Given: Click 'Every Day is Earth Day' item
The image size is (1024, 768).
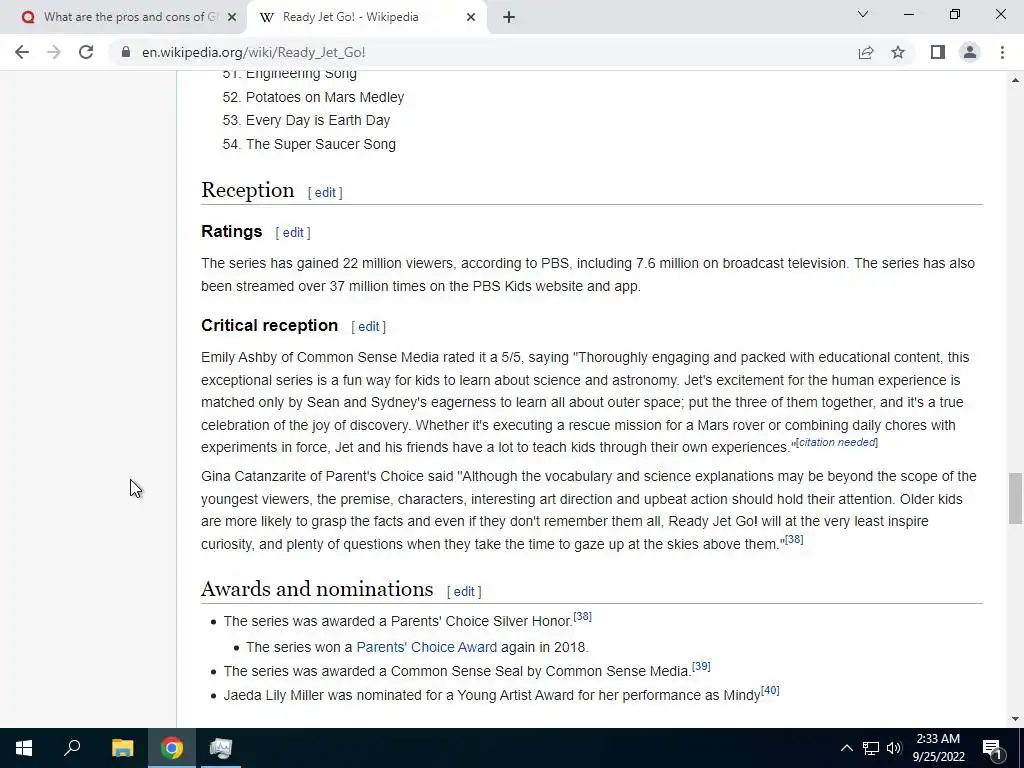Looking at the screenshot, I should 318,120.
